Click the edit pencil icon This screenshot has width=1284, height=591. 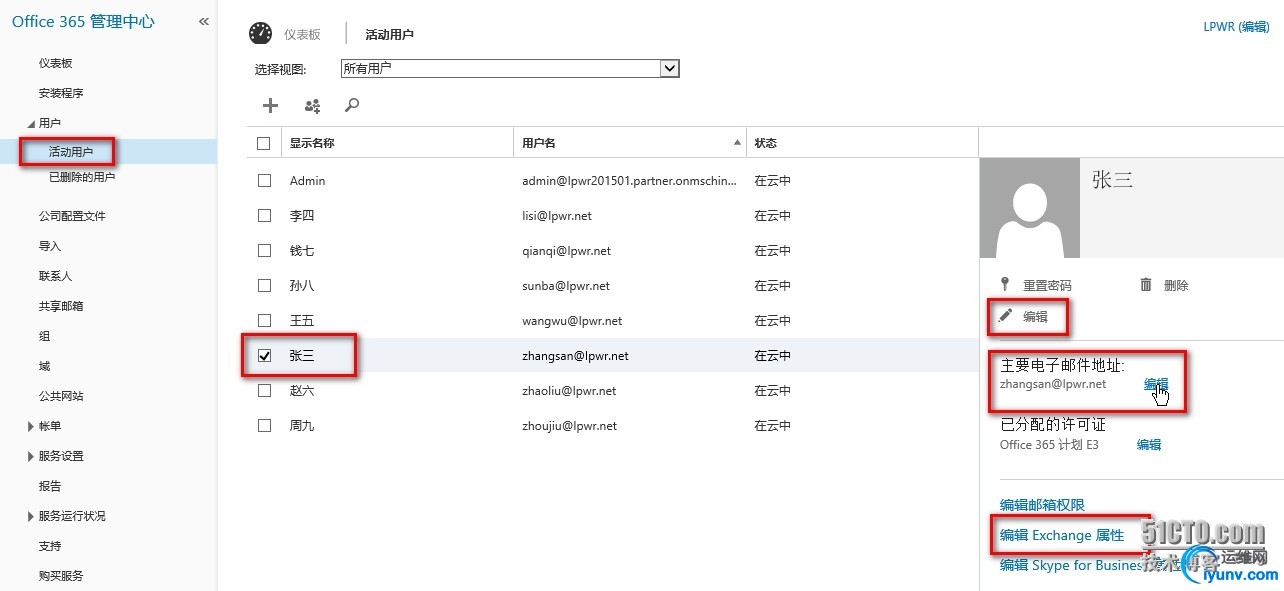click(x=1006, y=316)
